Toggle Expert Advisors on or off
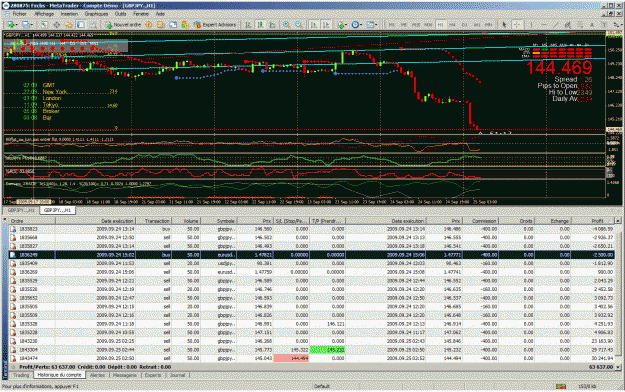The width and height of the screenshot is (625, 392). pyautogui.click(x=215, y=25)
